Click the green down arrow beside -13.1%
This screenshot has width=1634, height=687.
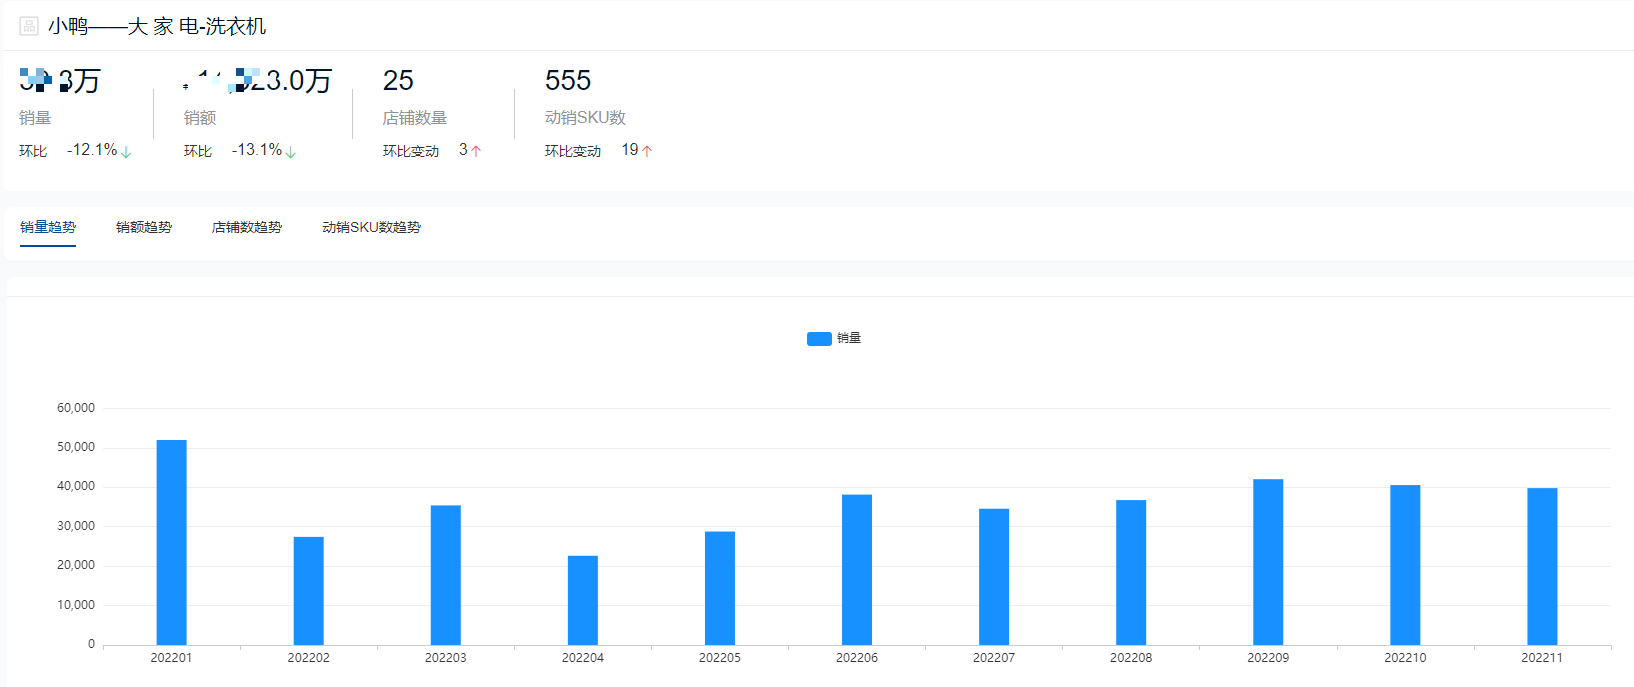coord(291,152)
